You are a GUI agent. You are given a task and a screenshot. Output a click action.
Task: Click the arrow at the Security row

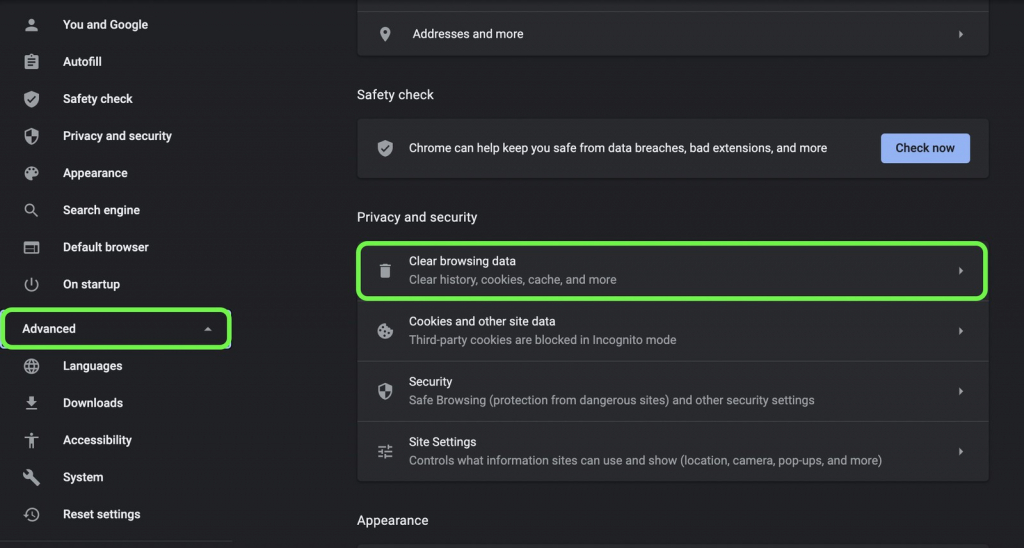pos(961,391)
